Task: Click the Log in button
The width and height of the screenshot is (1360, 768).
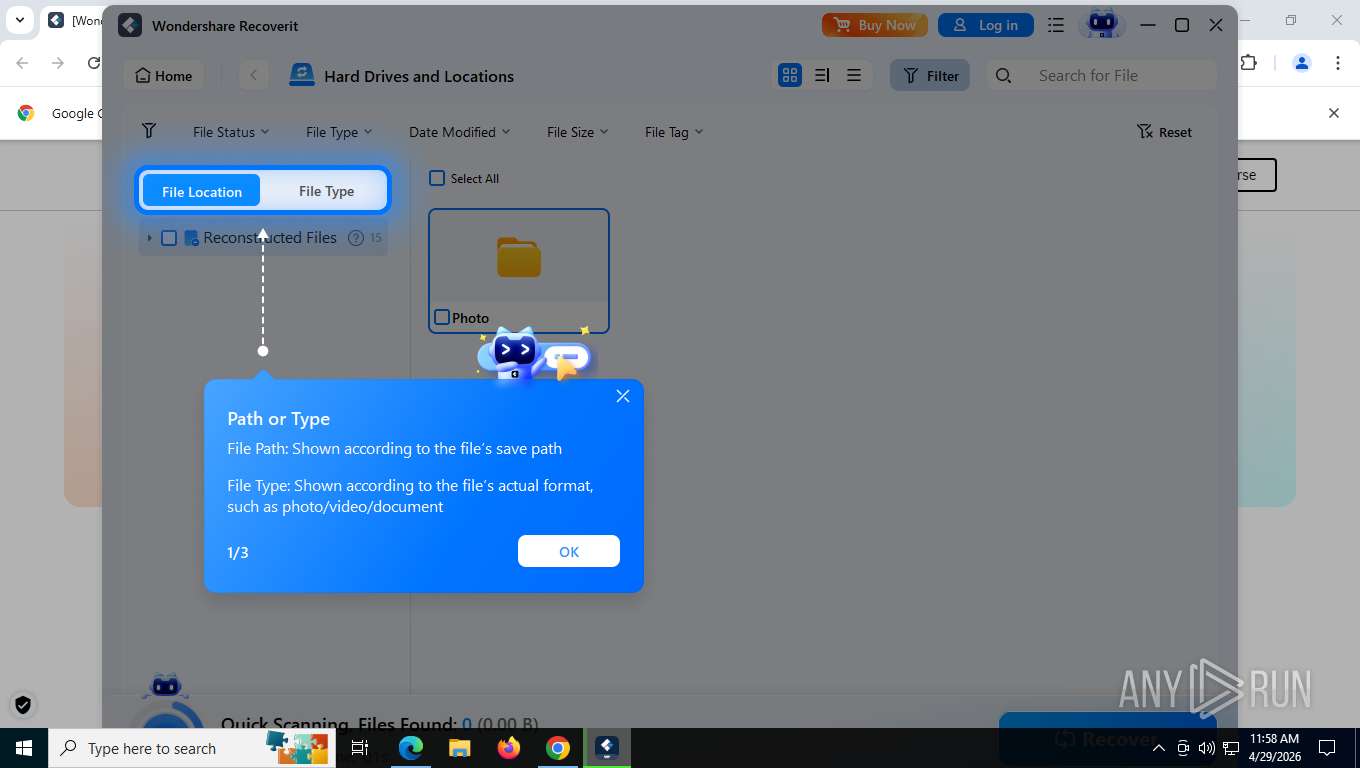Action: point(986,25)
